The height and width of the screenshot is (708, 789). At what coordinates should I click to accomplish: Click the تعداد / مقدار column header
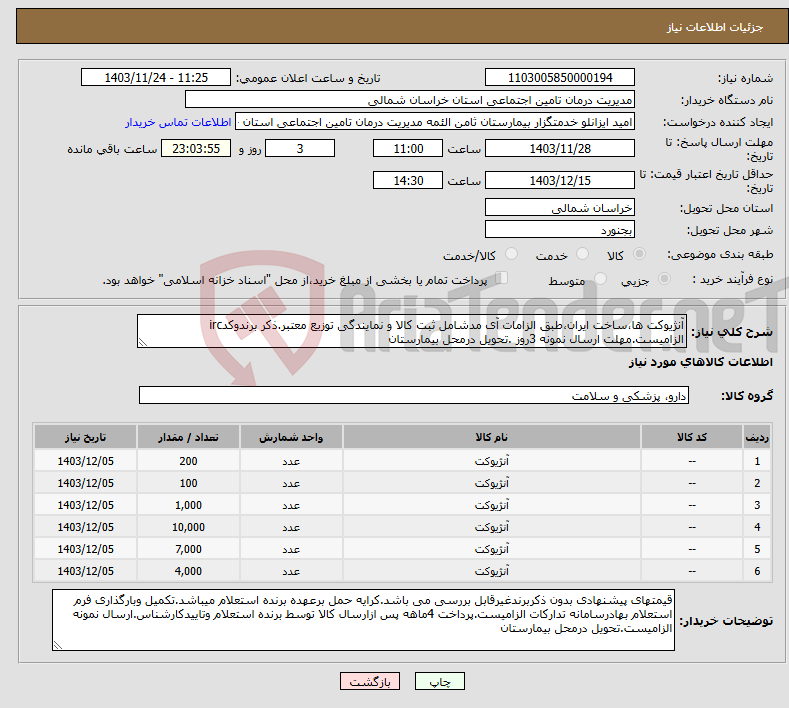(x=188, y=437)
